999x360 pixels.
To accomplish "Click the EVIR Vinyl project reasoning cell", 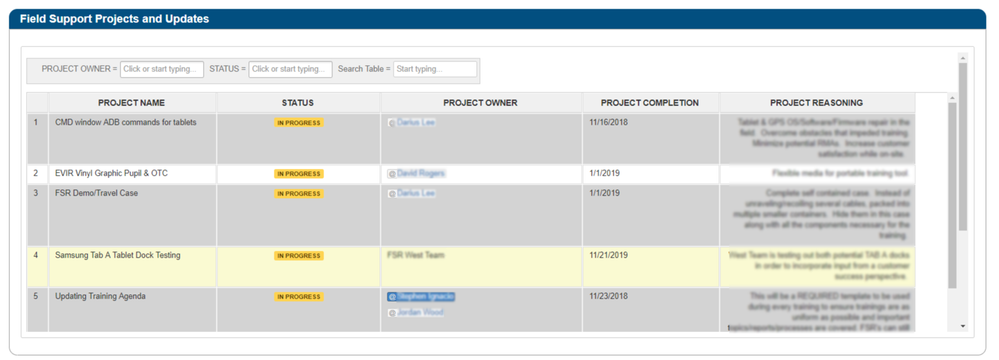I will (817, 174).
